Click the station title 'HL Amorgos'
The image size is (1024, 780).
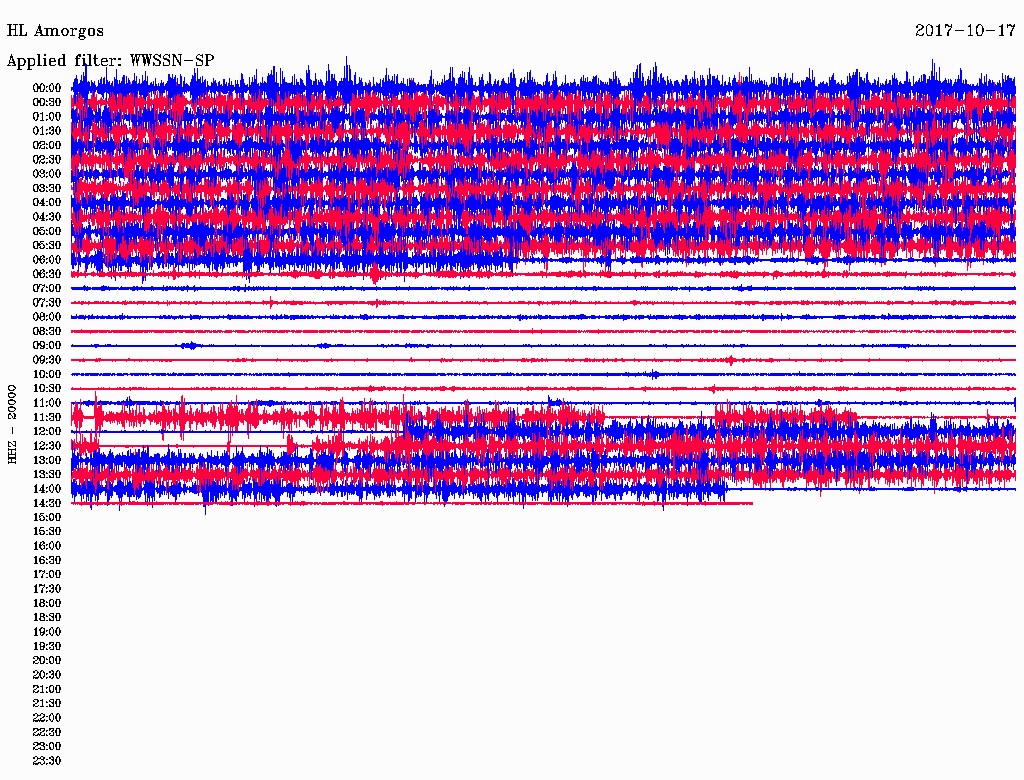(x=55, y=31)
